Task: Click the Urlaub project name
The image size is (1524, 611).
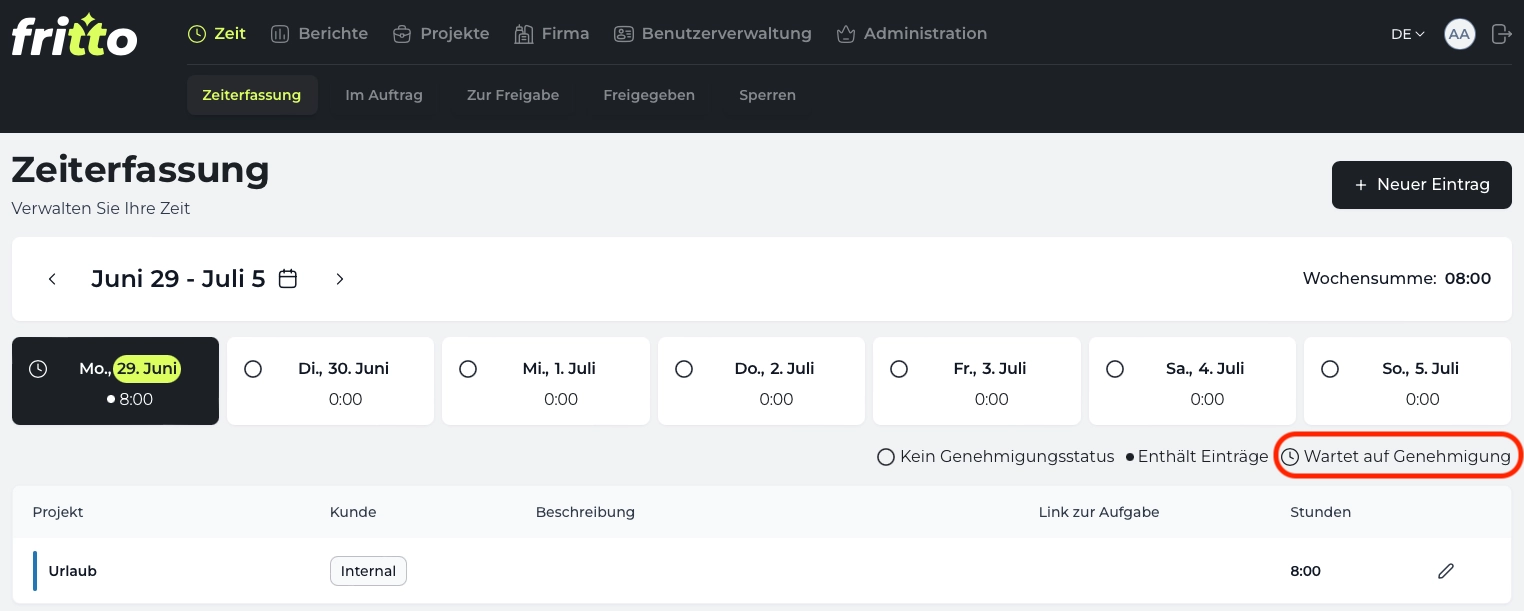Action: [x=73, y=571]
